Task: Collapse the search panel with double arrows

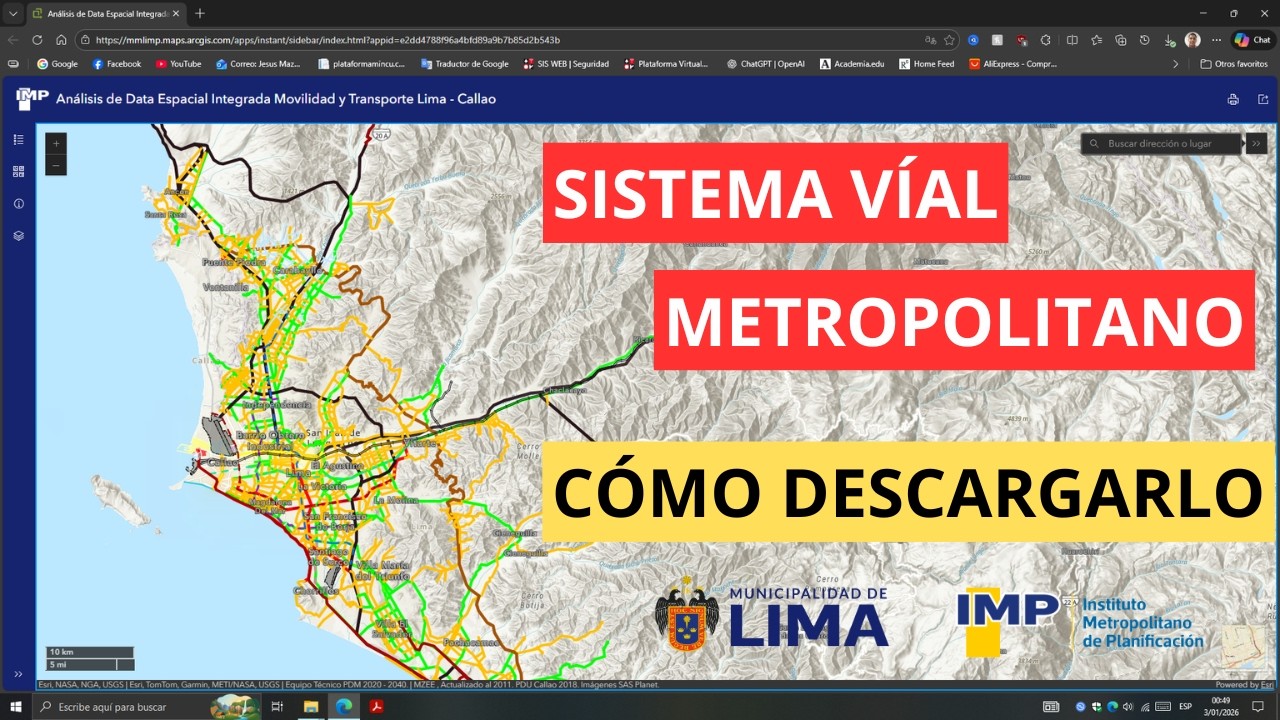Action: 1257,144
